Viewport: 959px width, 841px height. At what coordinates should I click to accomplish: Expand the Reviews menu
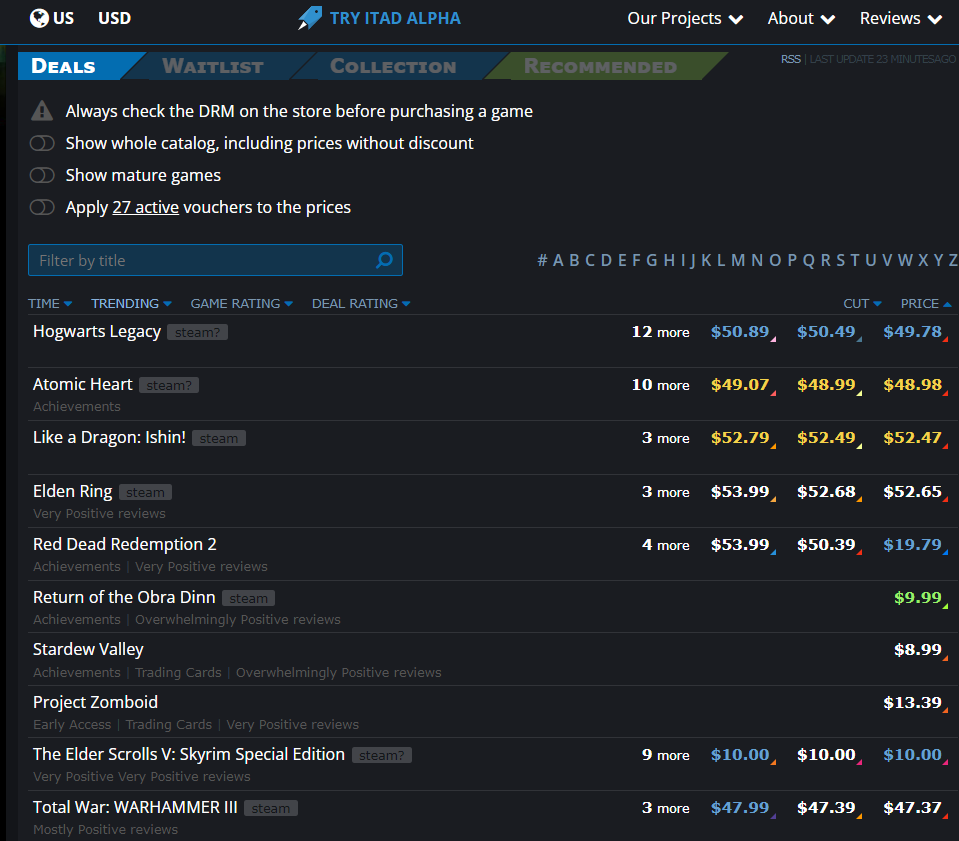[x=900, y=18]
